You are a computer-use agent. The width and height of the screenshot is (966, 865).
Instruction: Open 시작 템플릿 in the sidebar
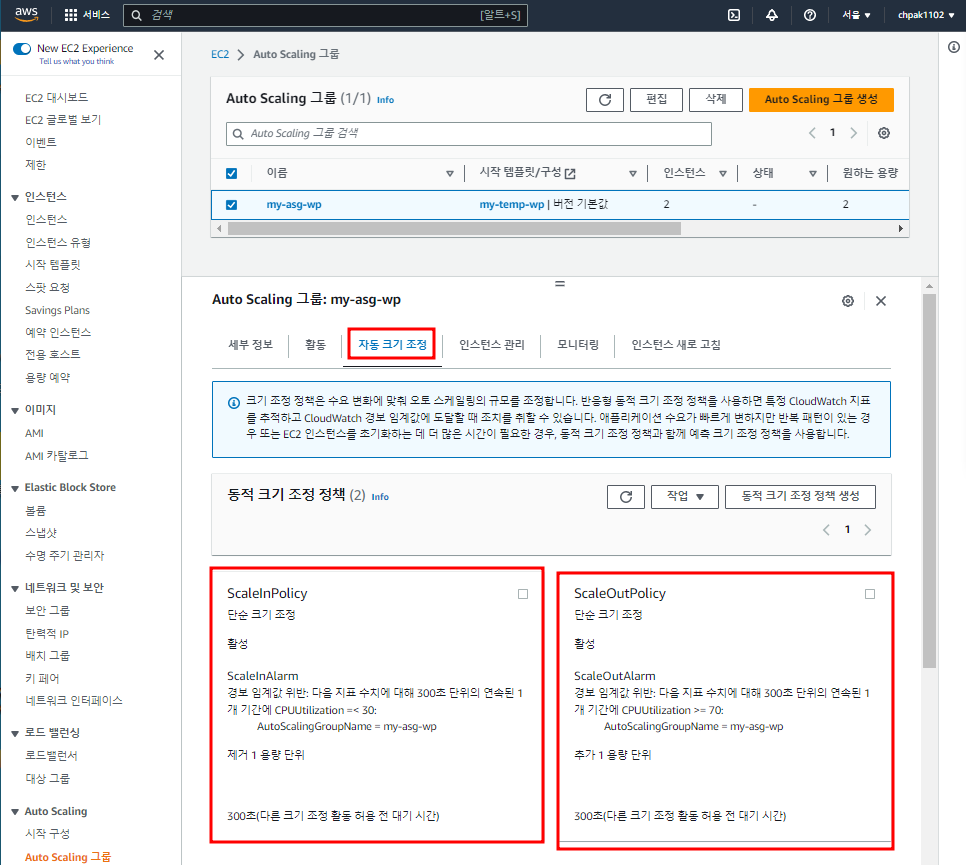tap(53, 265)
